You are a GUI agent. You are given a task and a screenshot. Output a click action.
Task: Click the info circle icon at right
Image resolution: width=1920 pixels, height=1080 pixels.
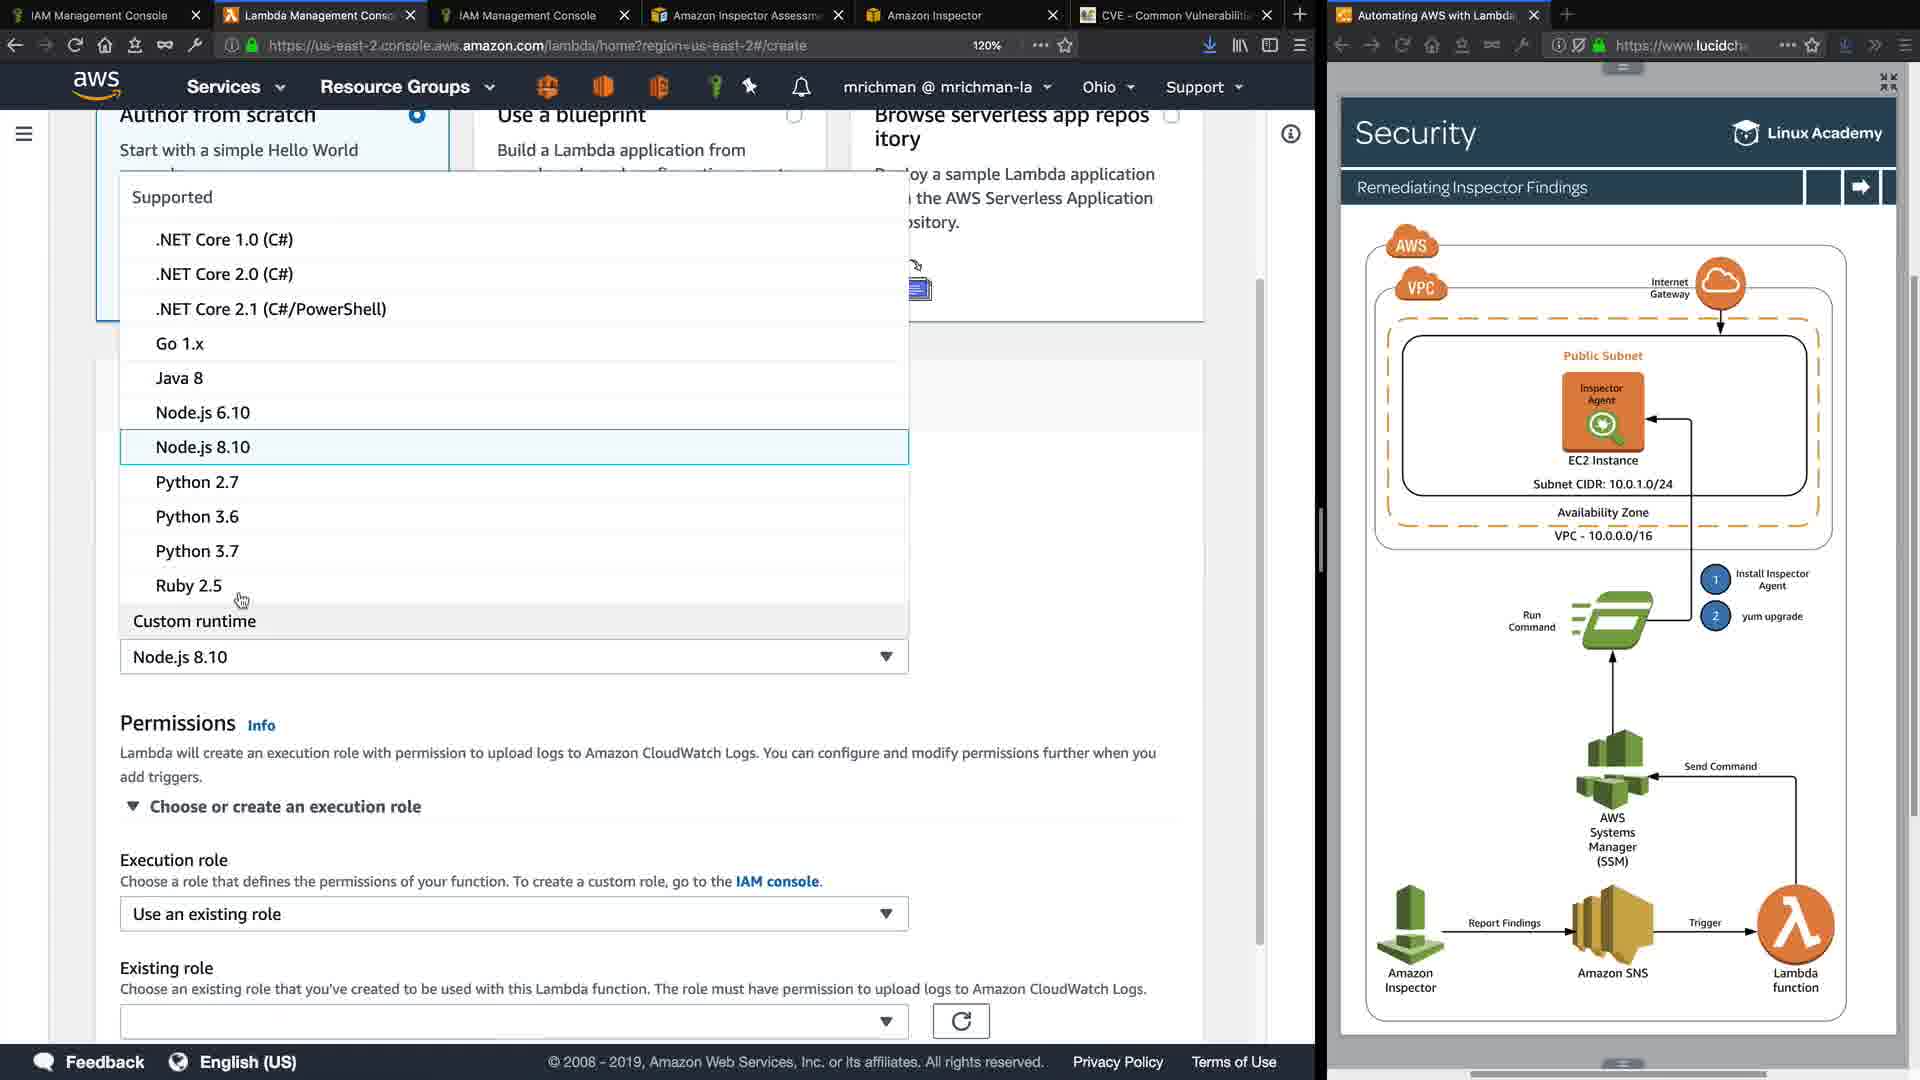[x=1291, y=134]
